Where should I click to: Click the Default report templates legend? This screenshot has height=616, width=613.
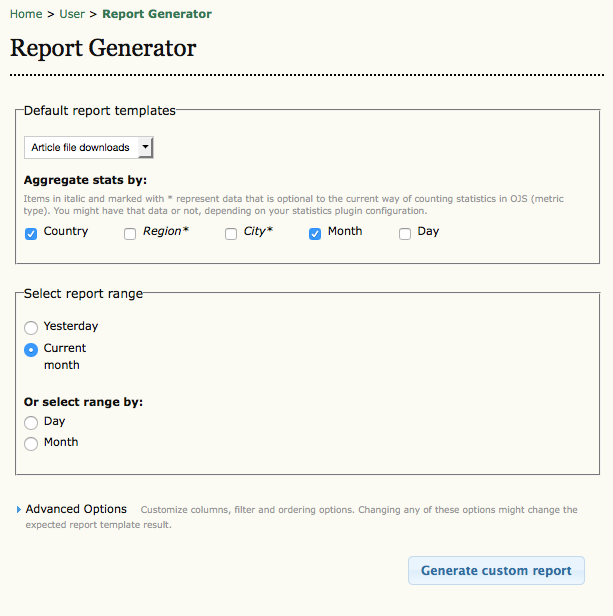100,111
